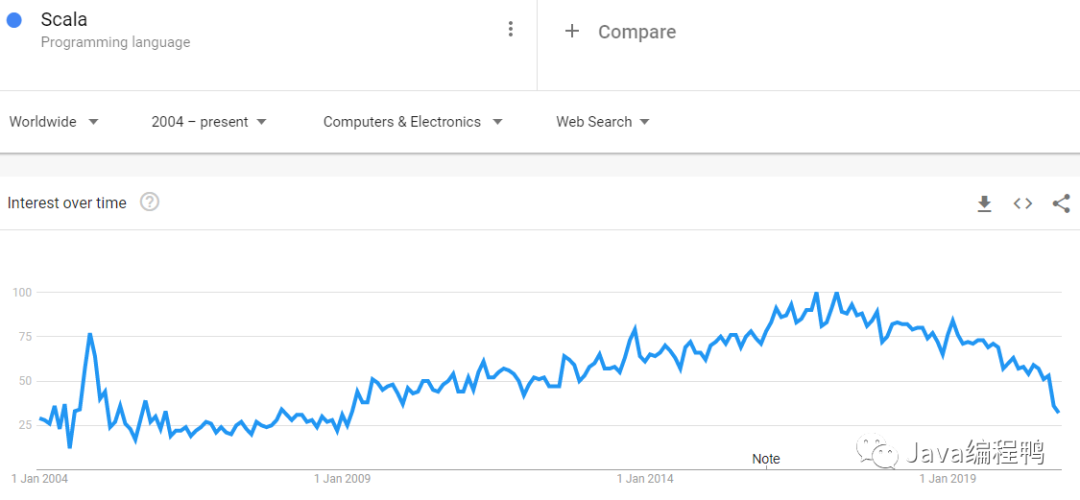Open the embed code icon
Image resolution: width=1080 pixels, height=500 pixels.
[x=1022, y=204]
